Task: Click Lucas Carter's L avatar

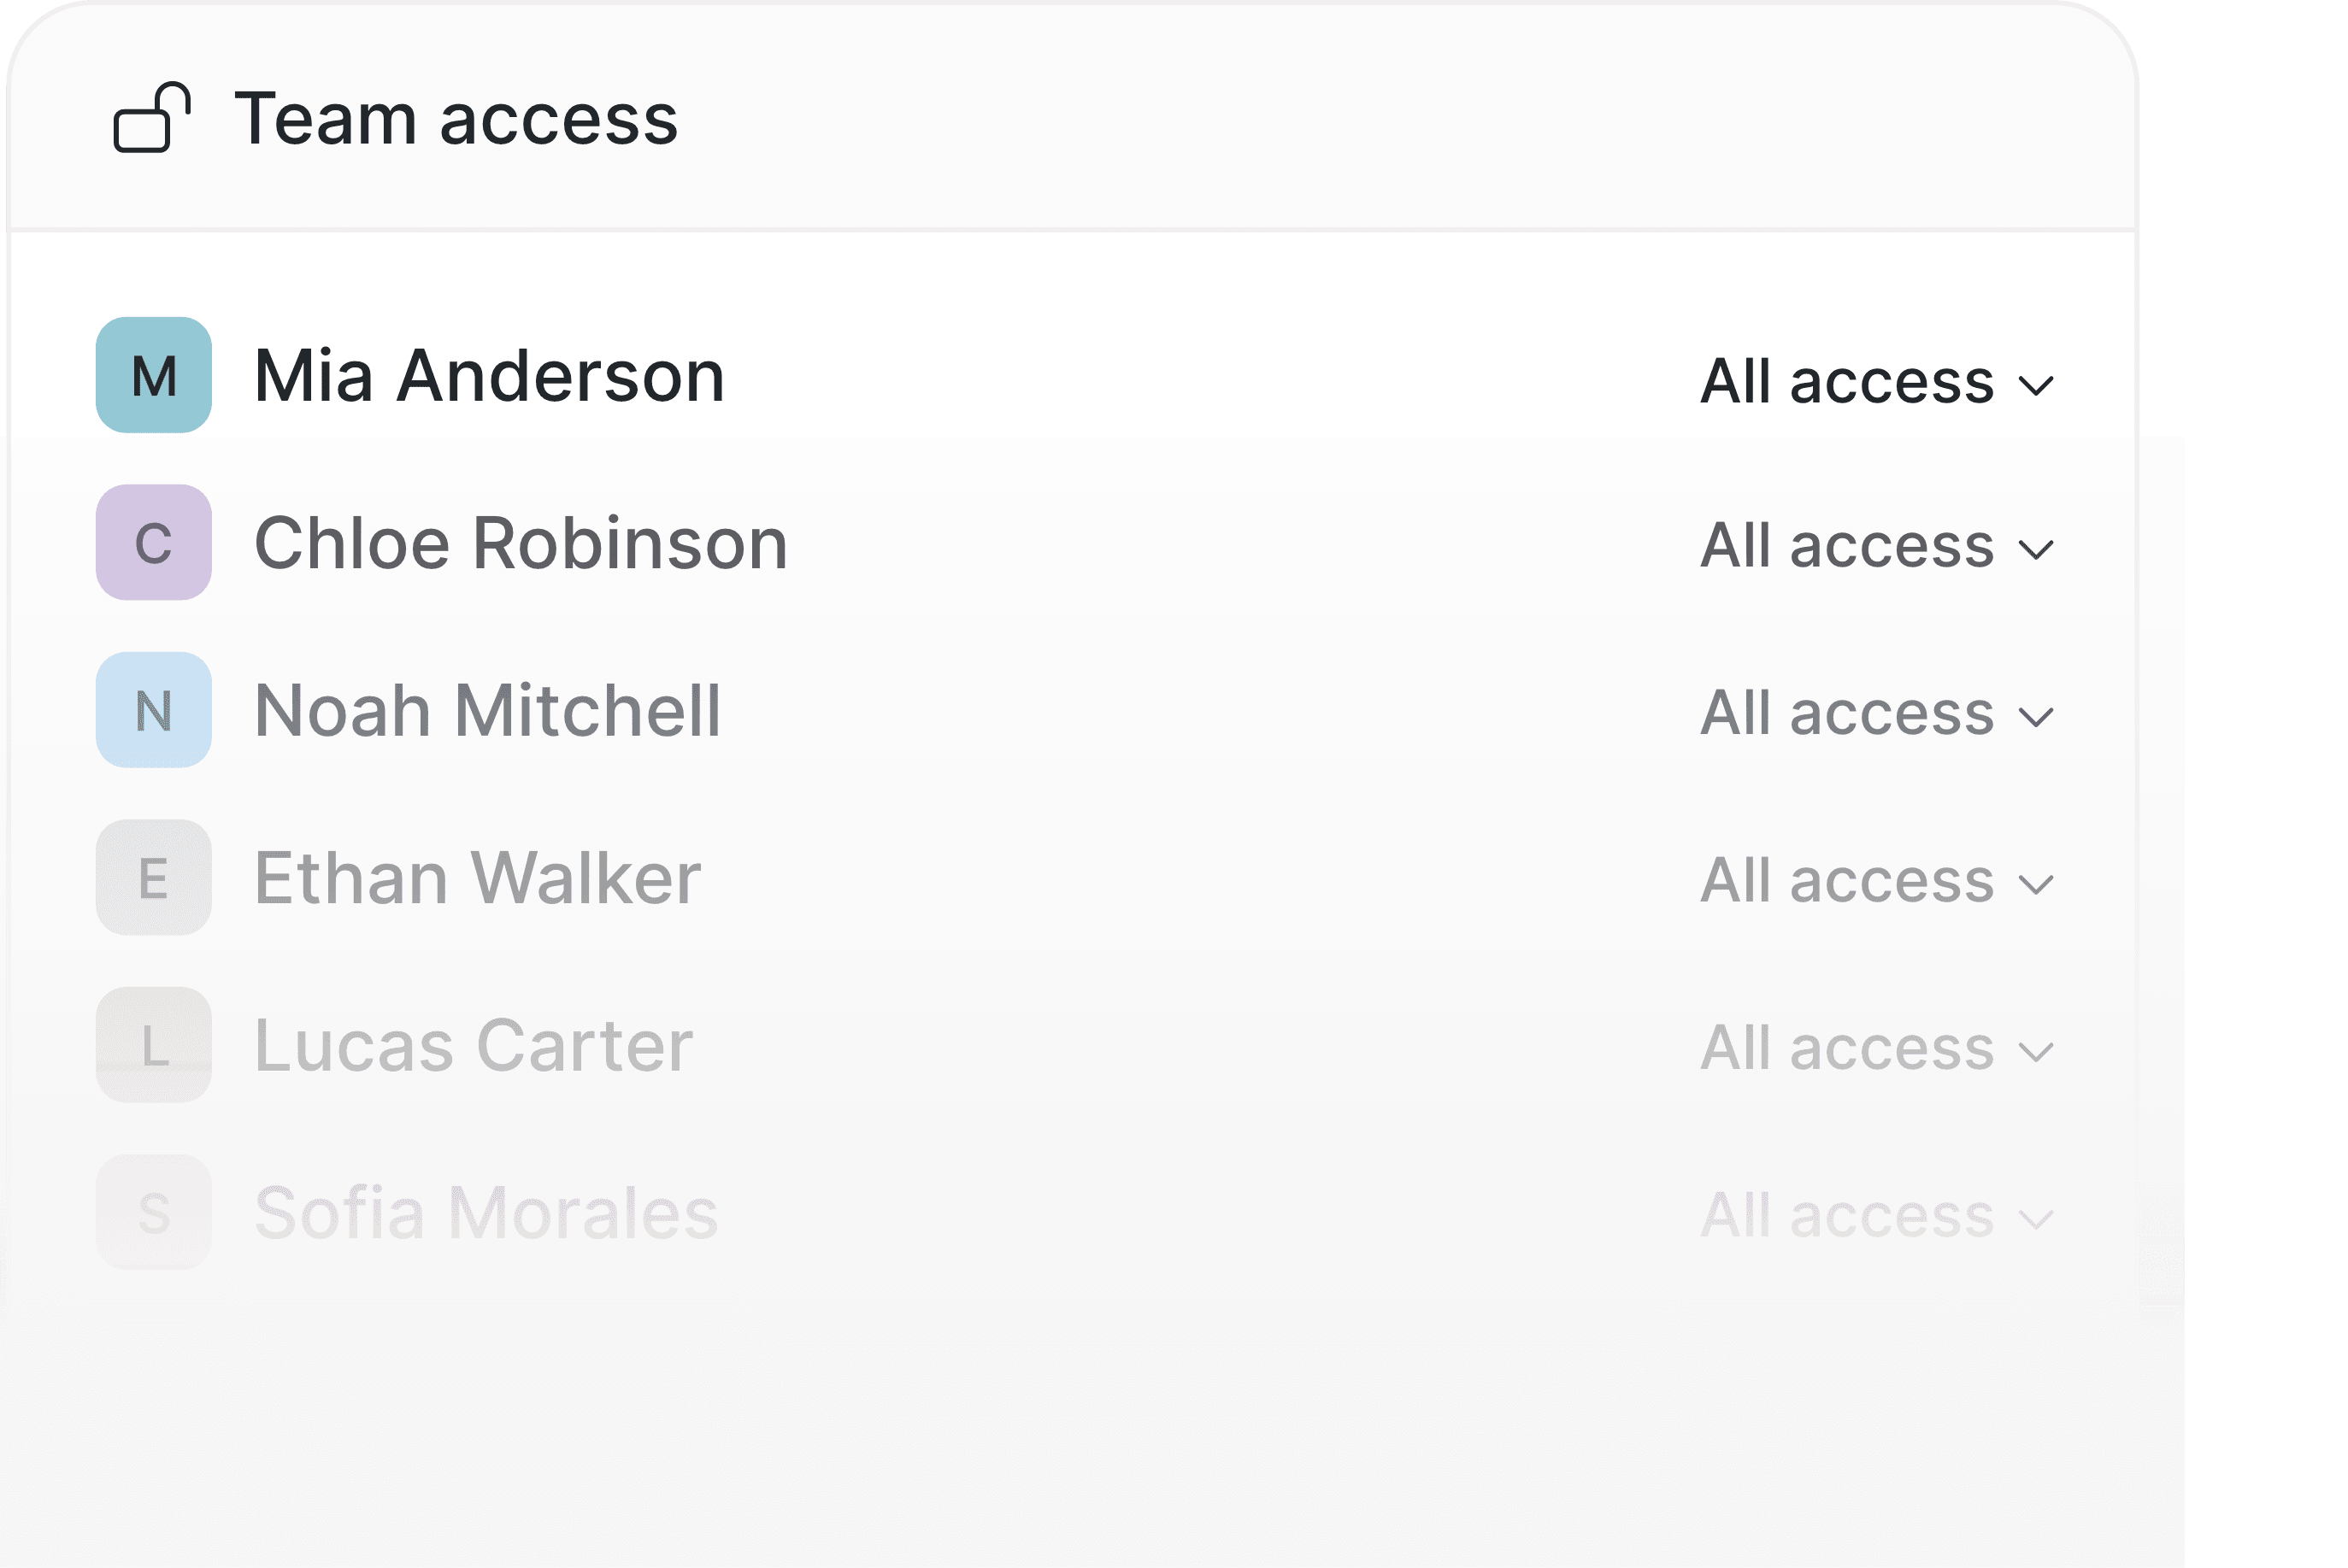Action: 154,1045
